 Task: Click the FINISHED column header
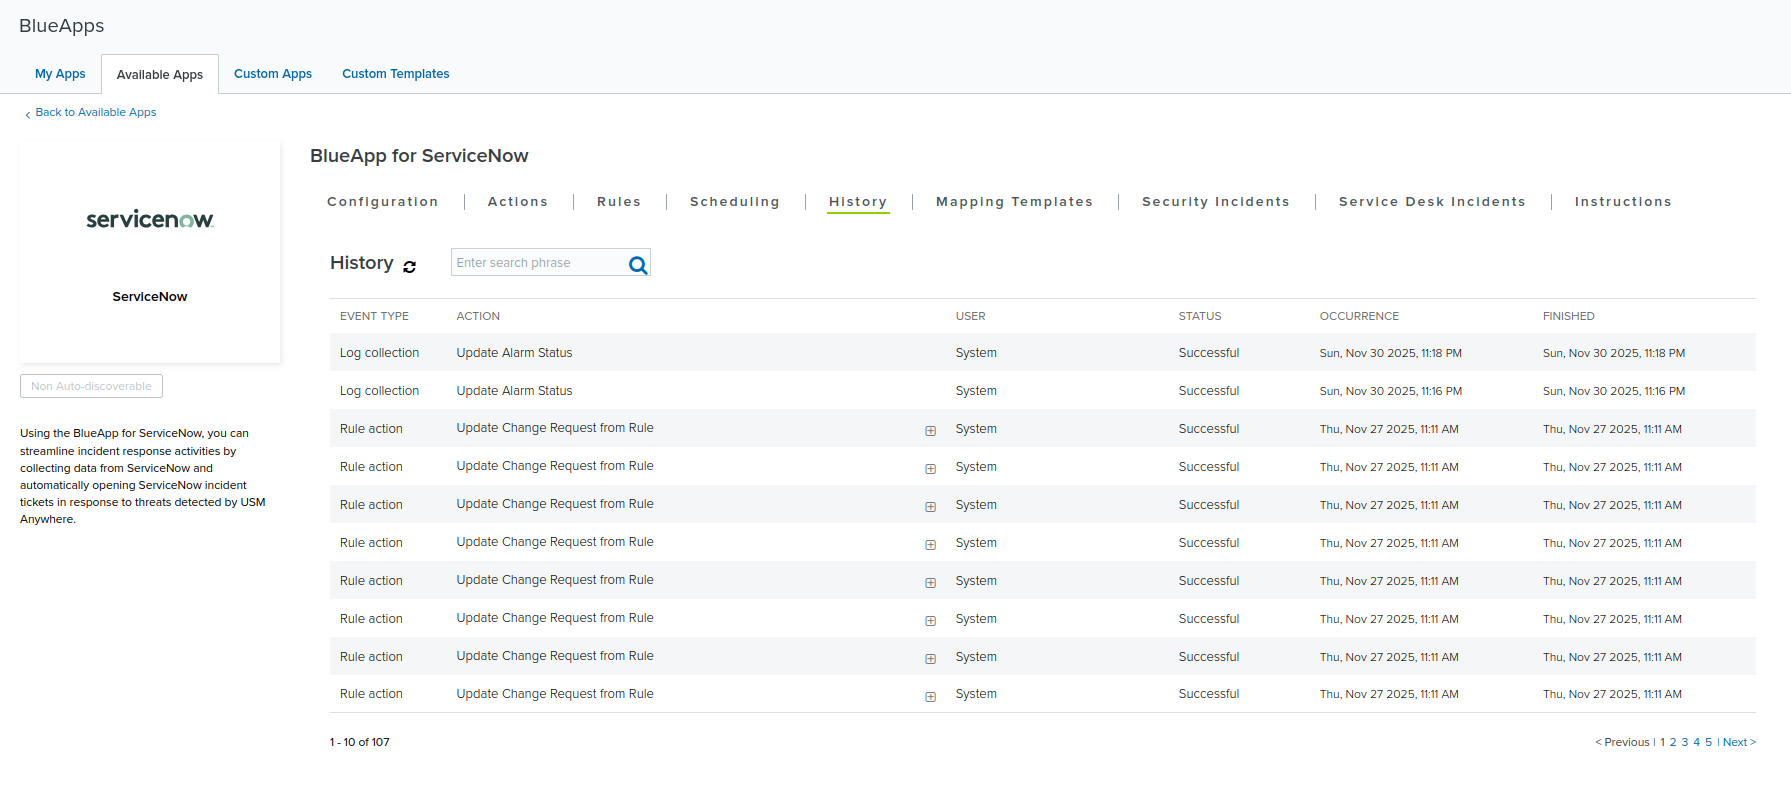tap(1568, 316)
